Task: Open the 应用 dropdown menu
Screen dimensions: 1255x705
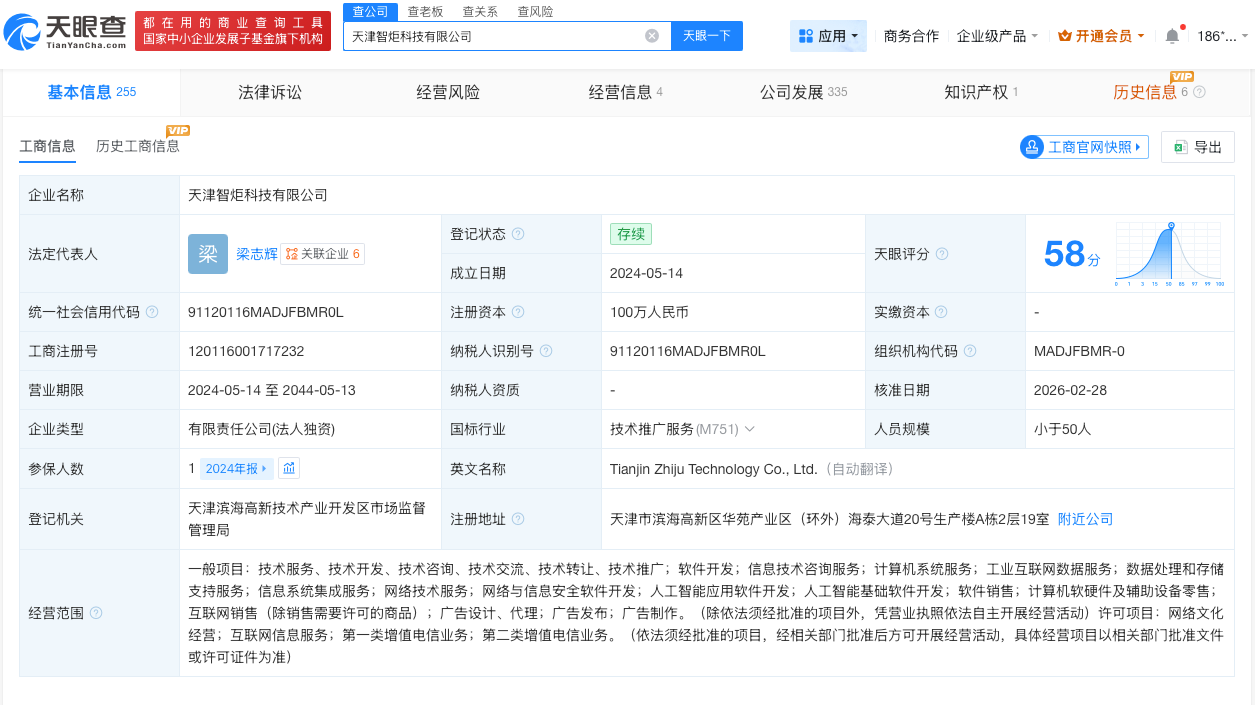Action: pos(829,36)
